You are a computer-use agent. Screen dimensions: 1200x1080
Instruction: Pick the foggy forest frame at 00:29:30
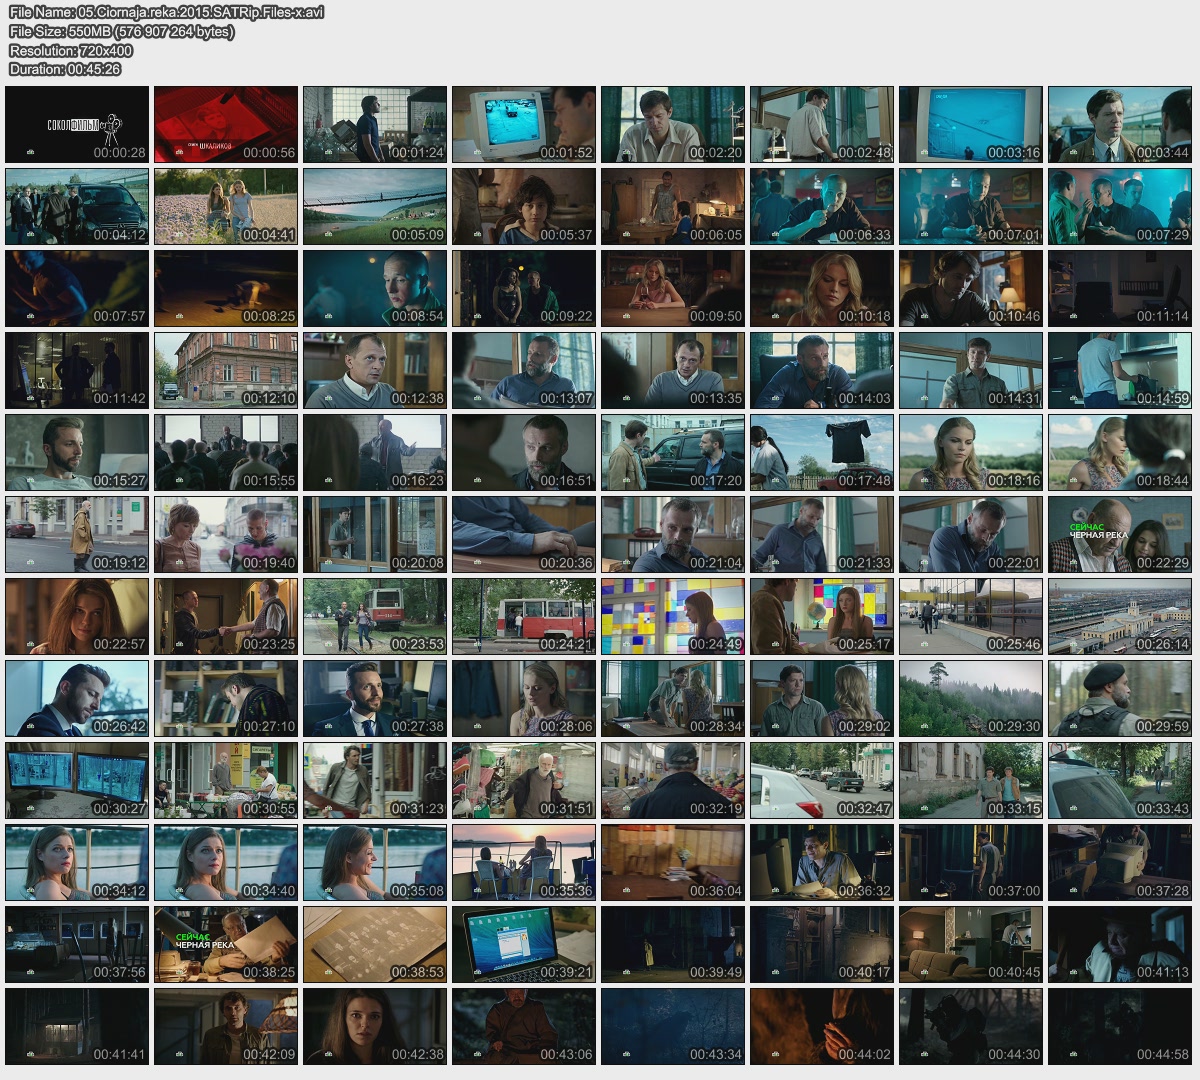[x=971, y=698]
